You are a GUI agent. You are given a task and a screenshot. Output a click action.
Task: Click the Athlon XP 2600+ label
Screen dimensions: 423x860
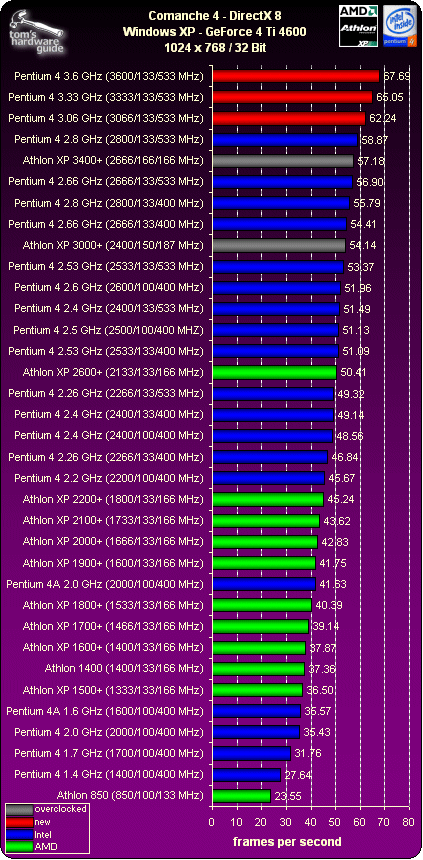coord(114,372)
